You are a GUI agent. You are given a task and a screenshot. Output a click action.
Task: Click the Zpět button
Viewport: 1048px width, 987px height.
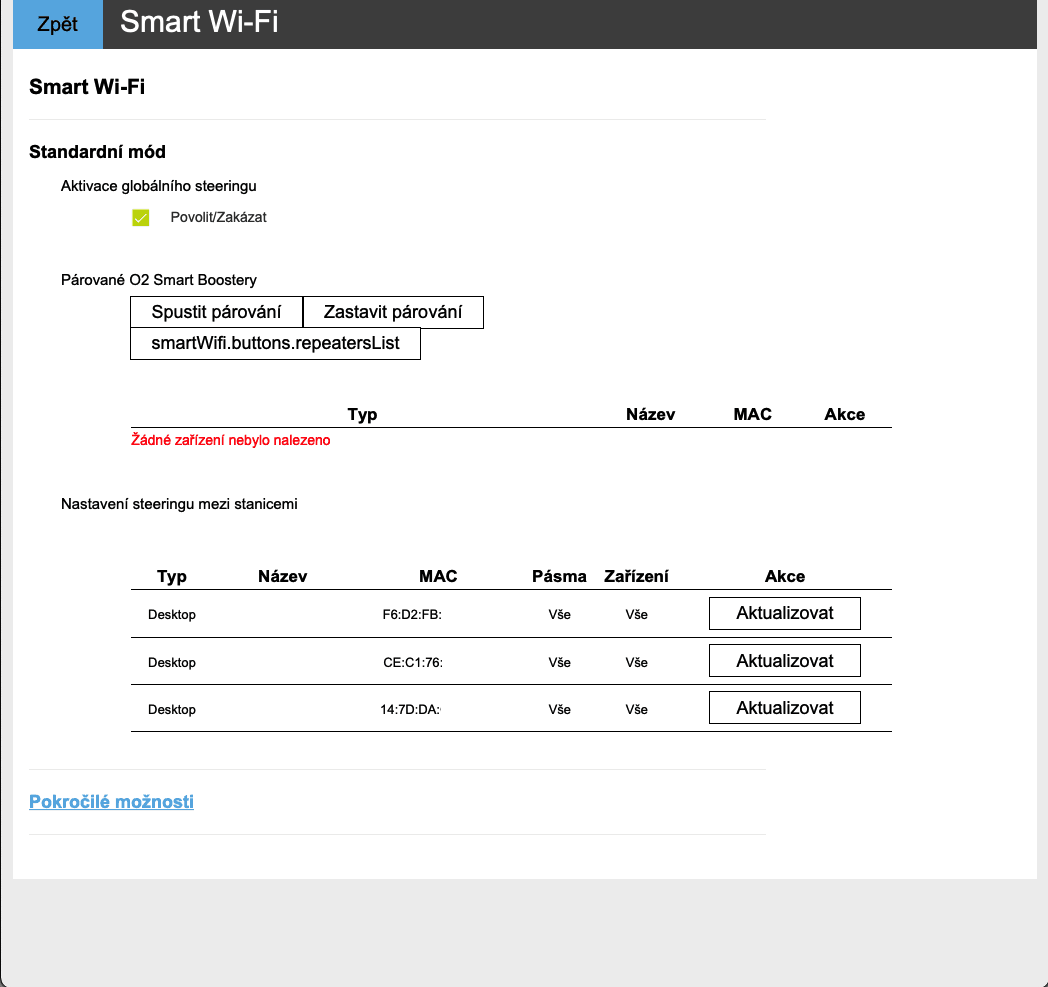tap(57, 24)
